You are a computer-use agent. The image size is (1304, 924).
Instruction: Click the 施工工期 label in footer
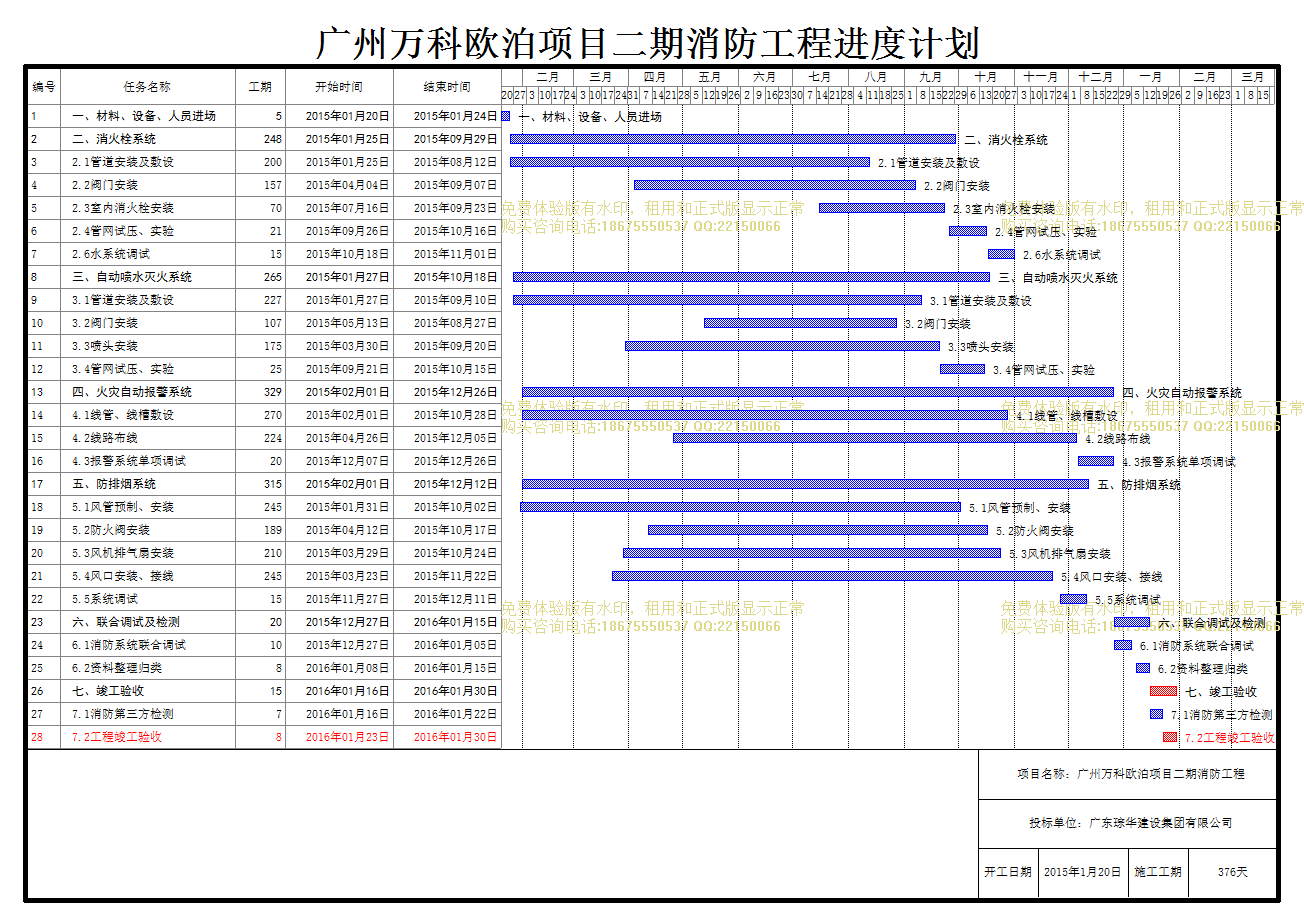[x=1158, y=872]
